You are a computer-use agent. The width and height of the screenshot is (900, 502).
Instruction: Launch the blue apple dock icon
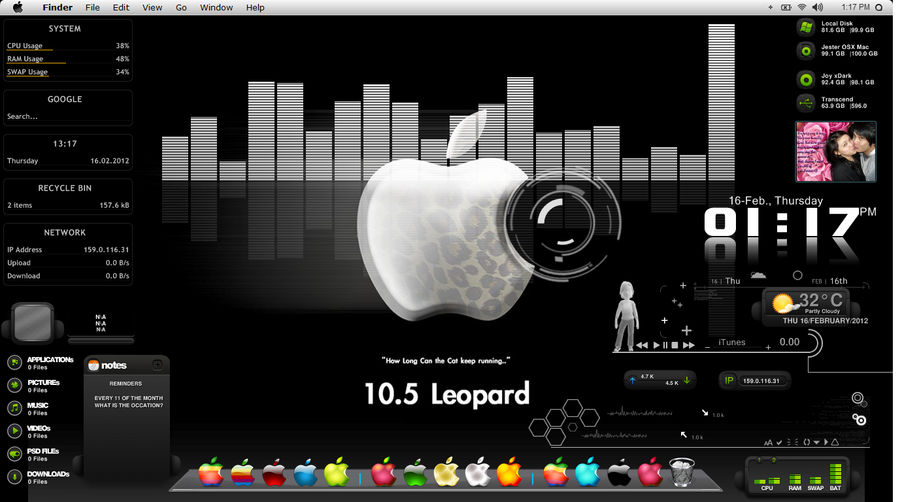point(305,472)
